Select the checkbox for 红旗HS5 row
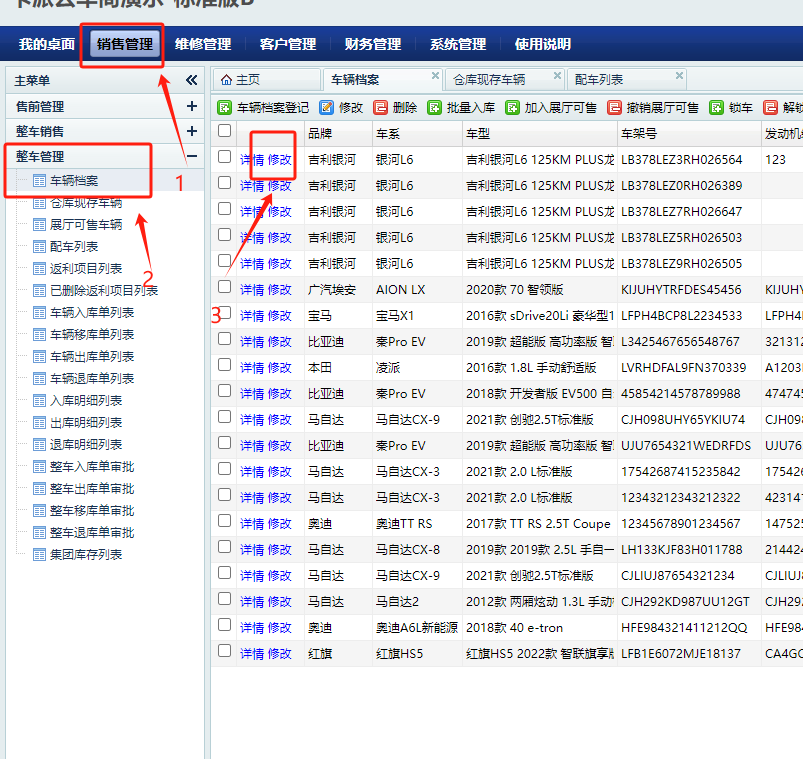Screen dimensions: 803x759 coord(225,651)
